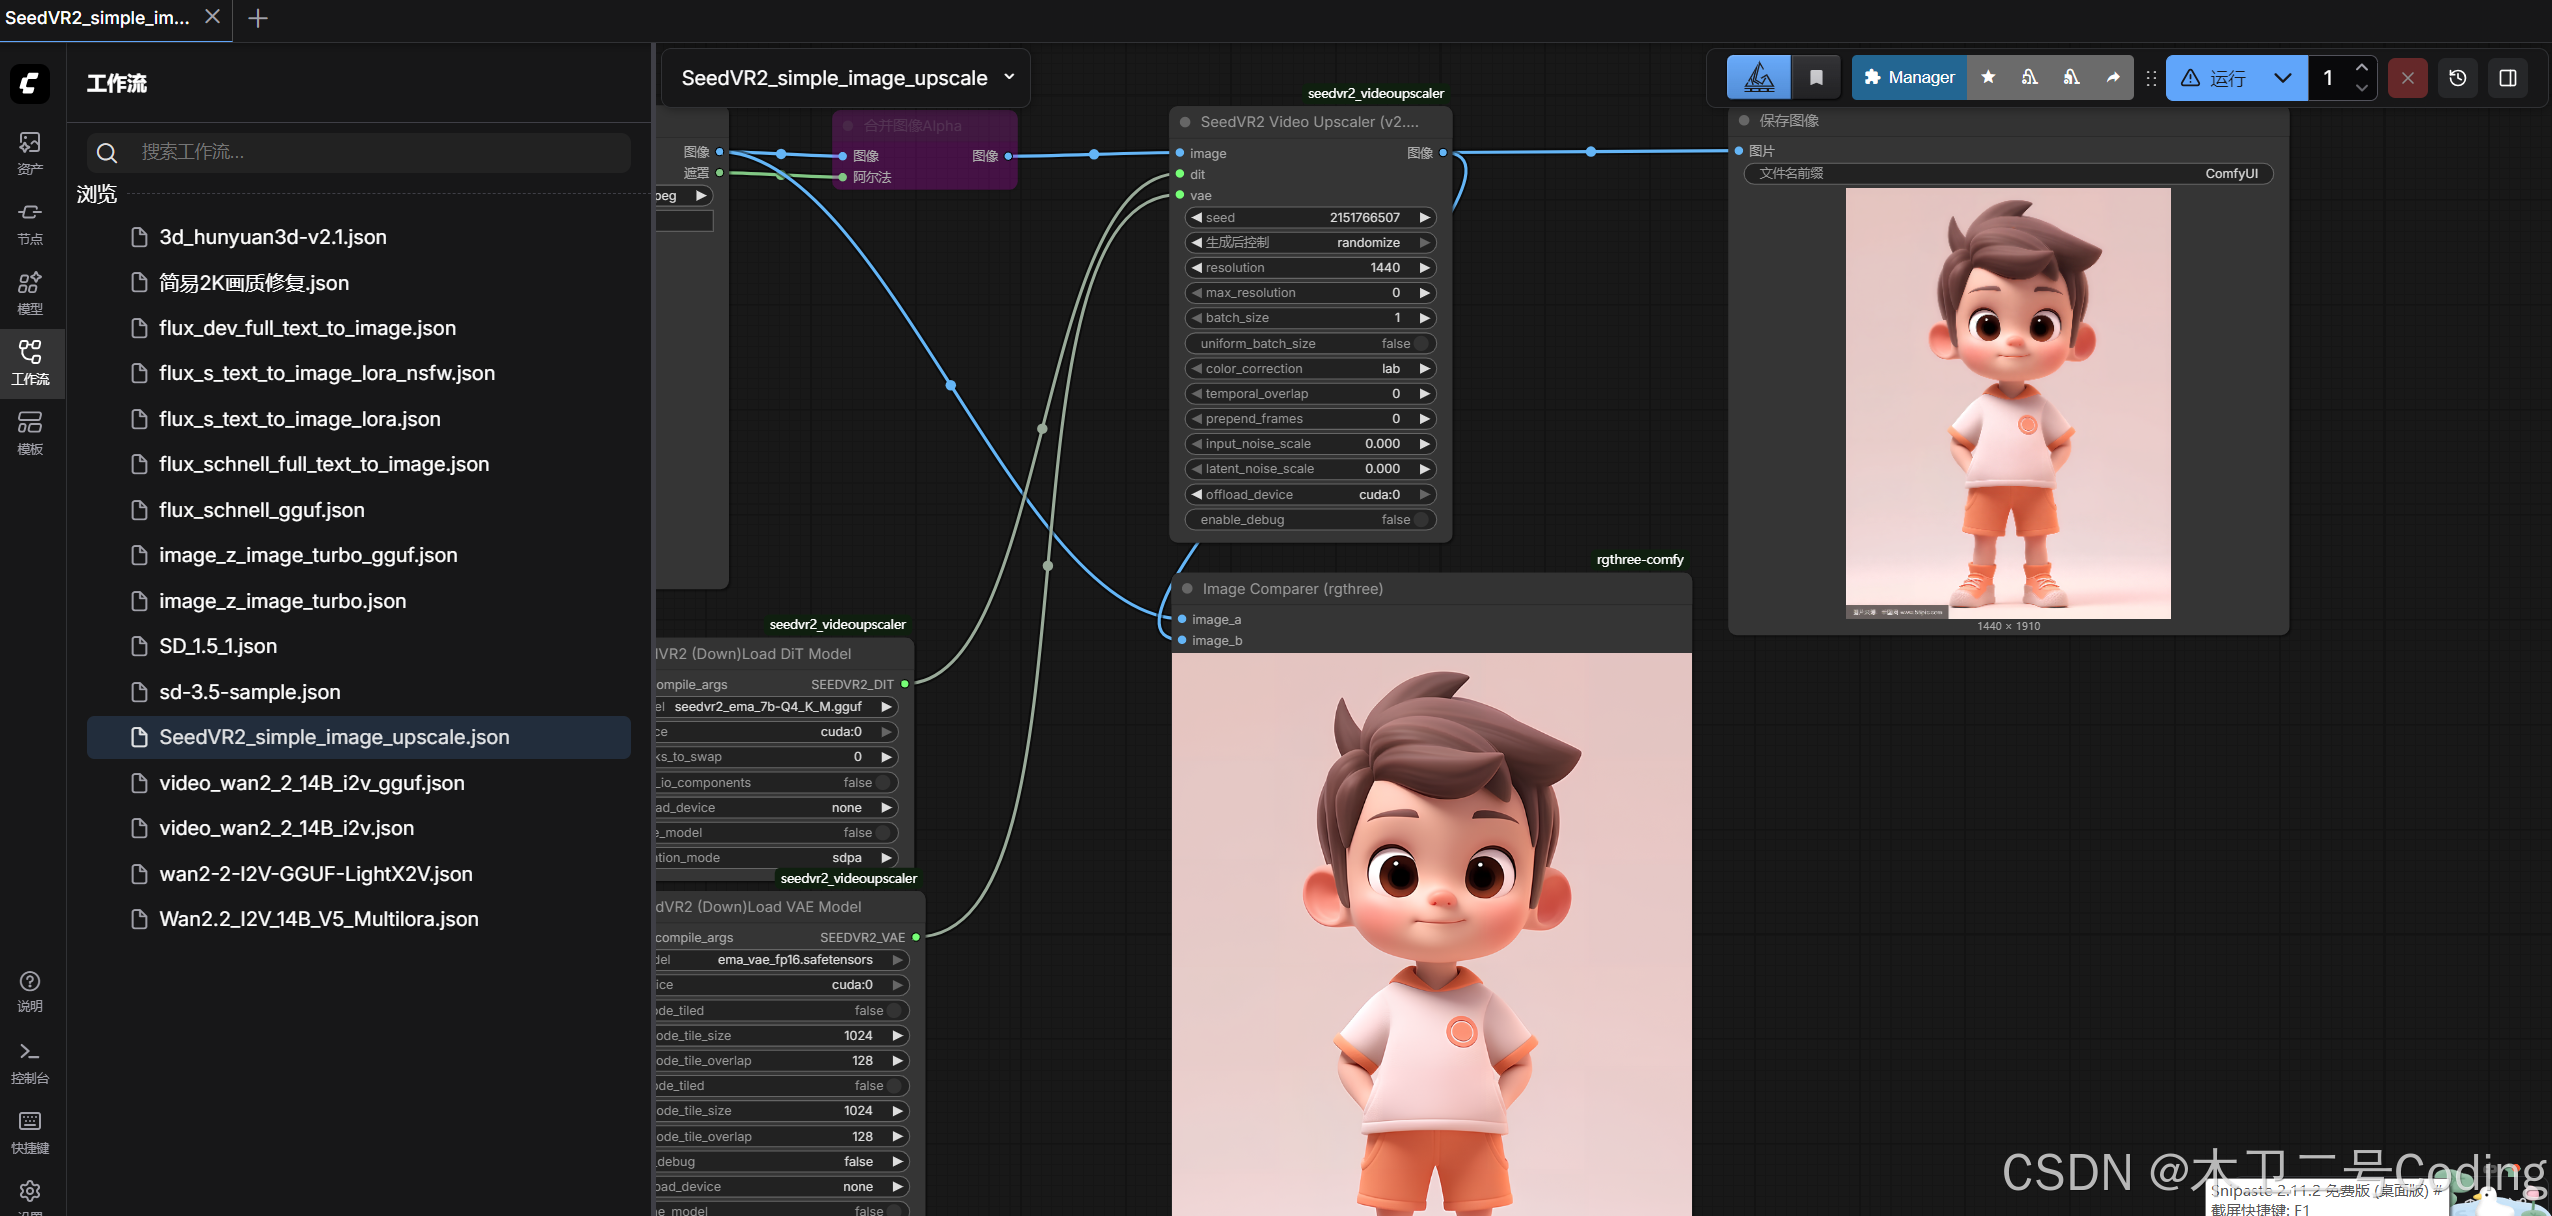This screenshot has width=2552, height=1216.
Task: Toggle encode_tiled switch in VAE node
Action: (893, 1010)
